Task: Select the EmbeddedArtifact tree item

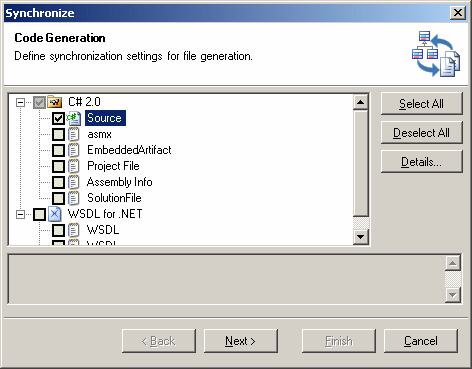Action: tap(129, 150)
